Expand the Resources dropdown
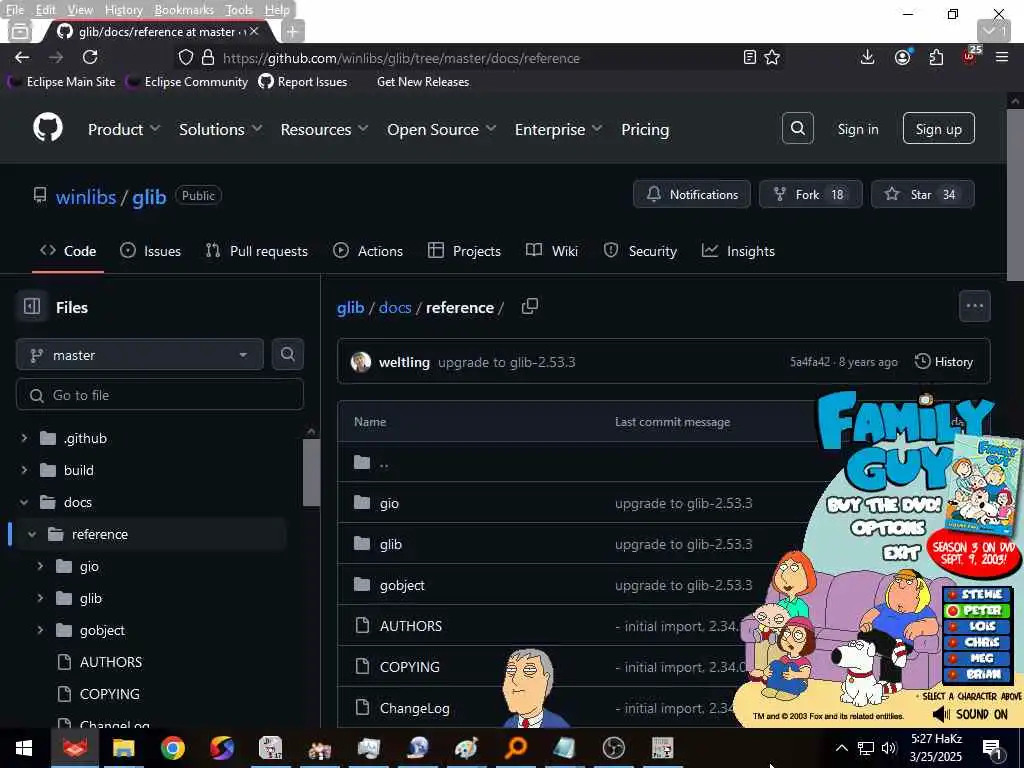 (324, 129)
